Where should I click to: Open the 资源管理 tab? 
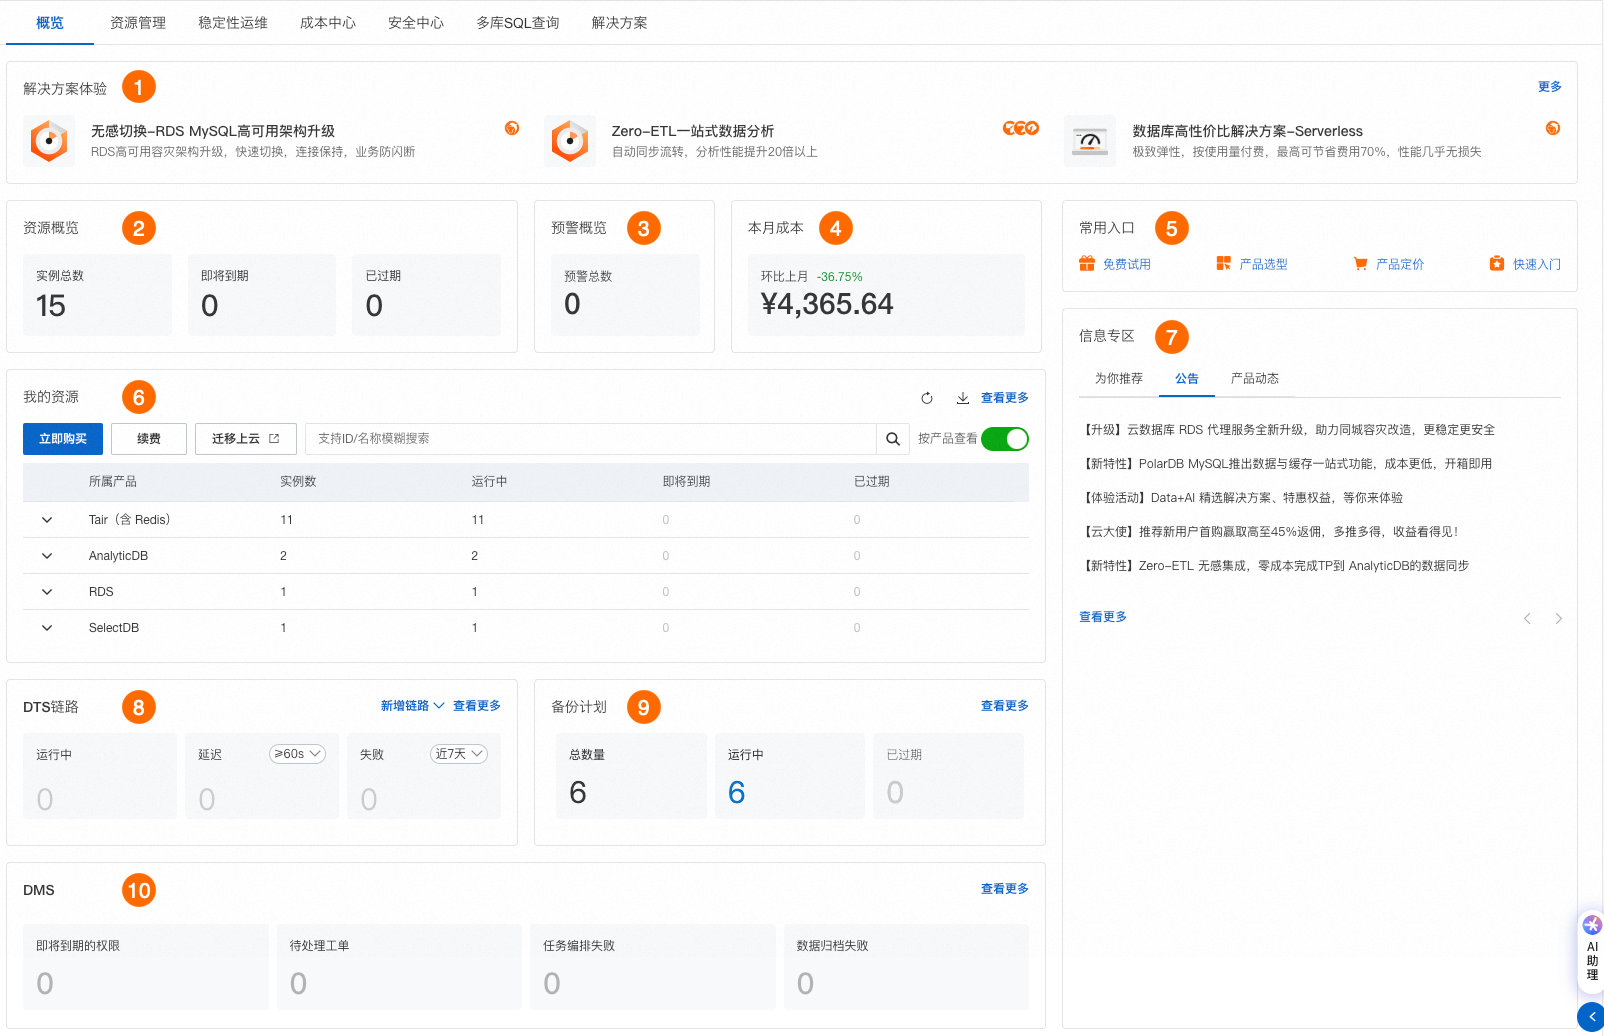point(138,22)
